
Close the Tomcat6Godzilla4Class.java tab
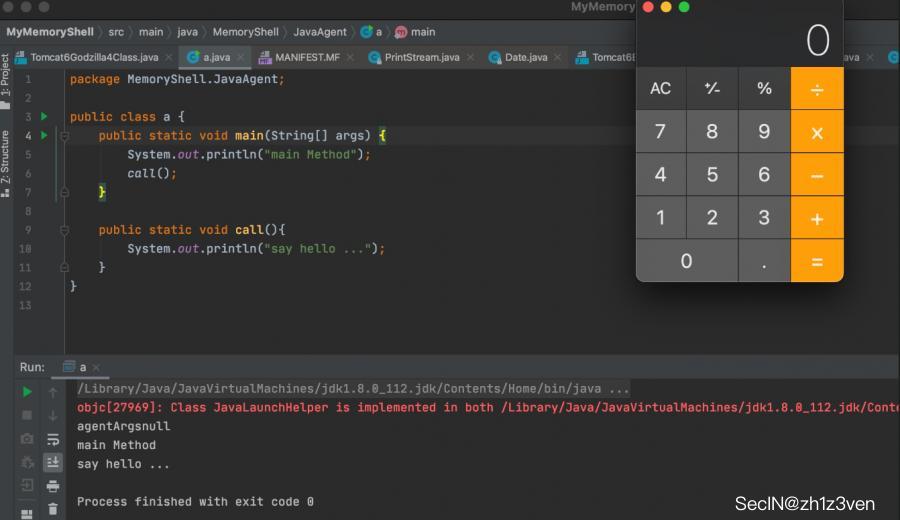[x=168, y=57]
